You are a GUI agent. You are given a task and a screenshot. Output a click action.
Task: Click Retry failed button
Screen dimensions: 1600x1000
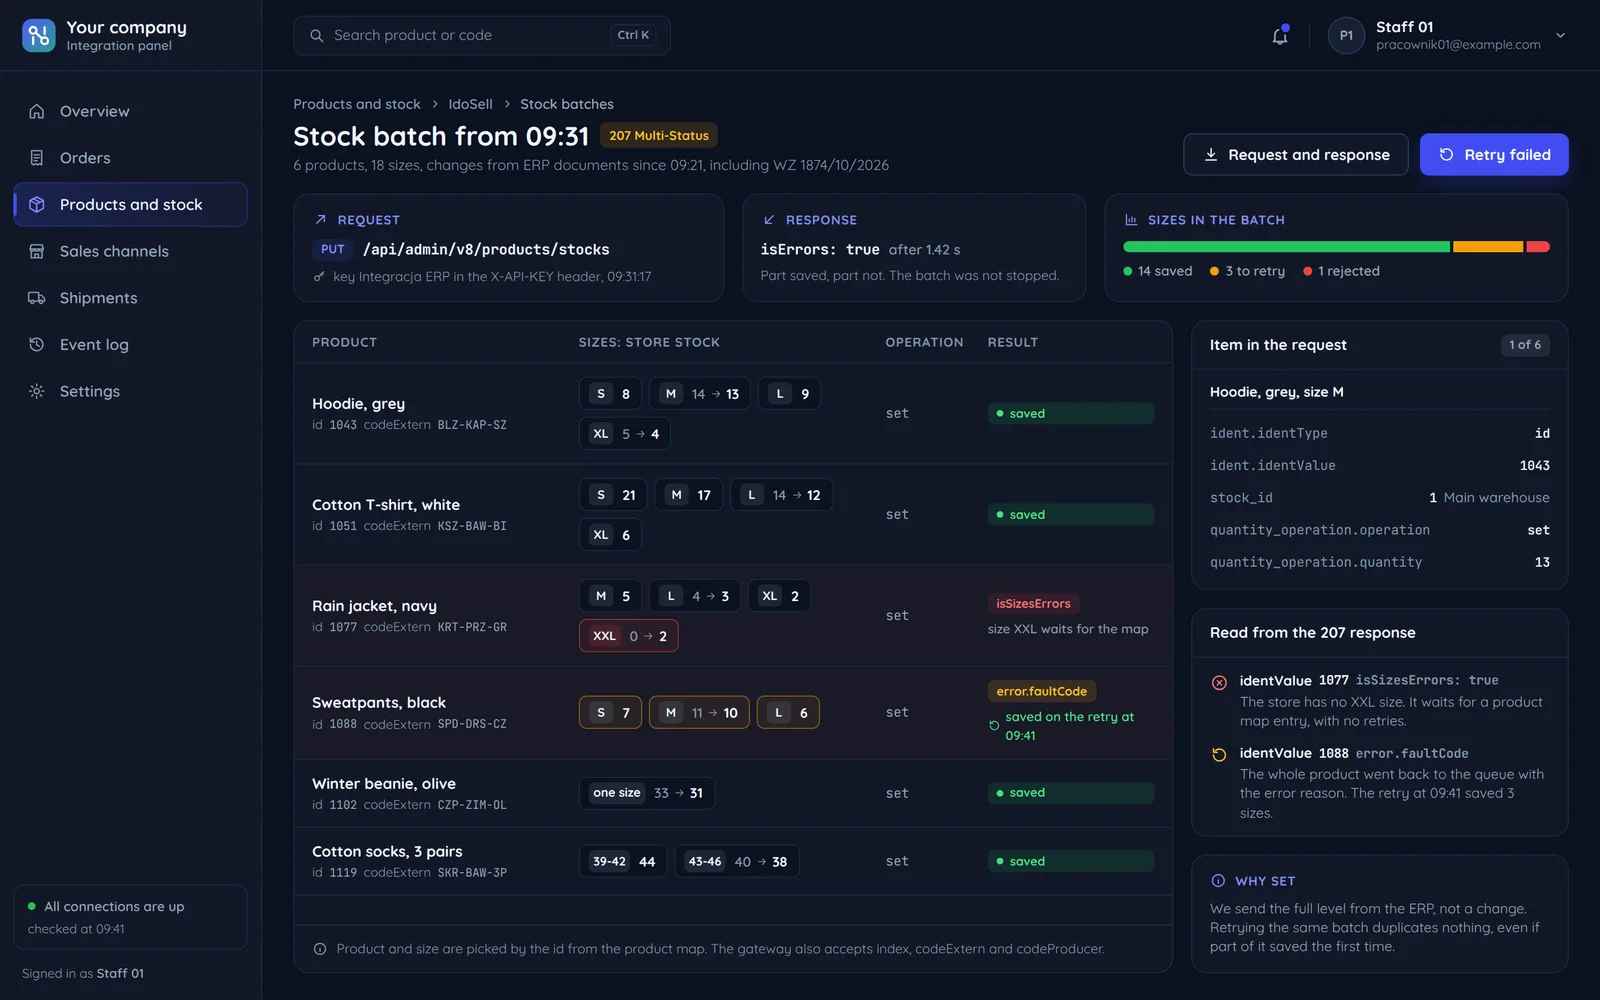(1494, 154)
